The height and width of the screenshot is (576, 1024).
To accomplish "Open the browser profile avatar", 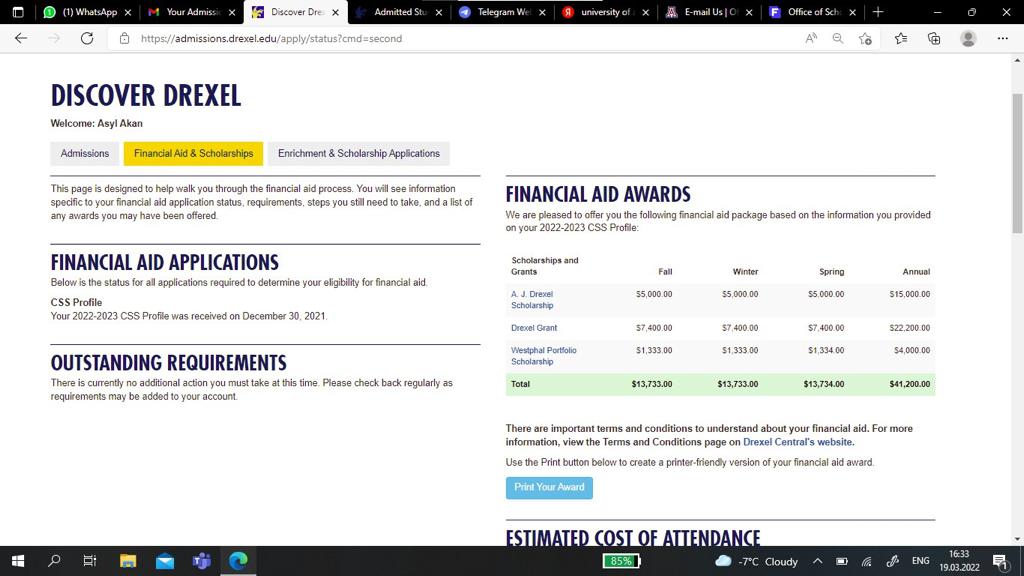I will pyautogui.click(x=968, y=38).
